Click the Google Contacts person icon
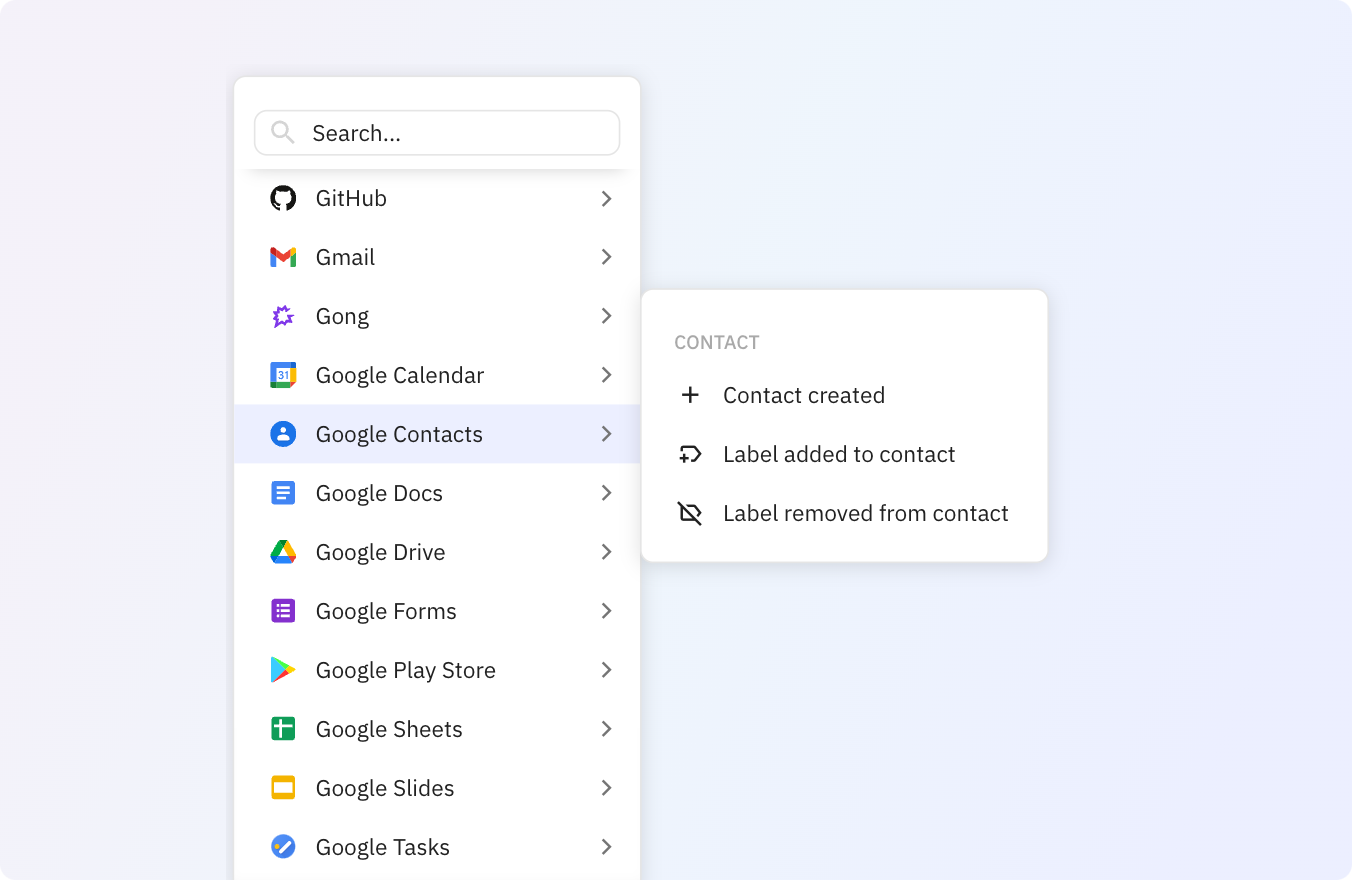 pos(283,434)
